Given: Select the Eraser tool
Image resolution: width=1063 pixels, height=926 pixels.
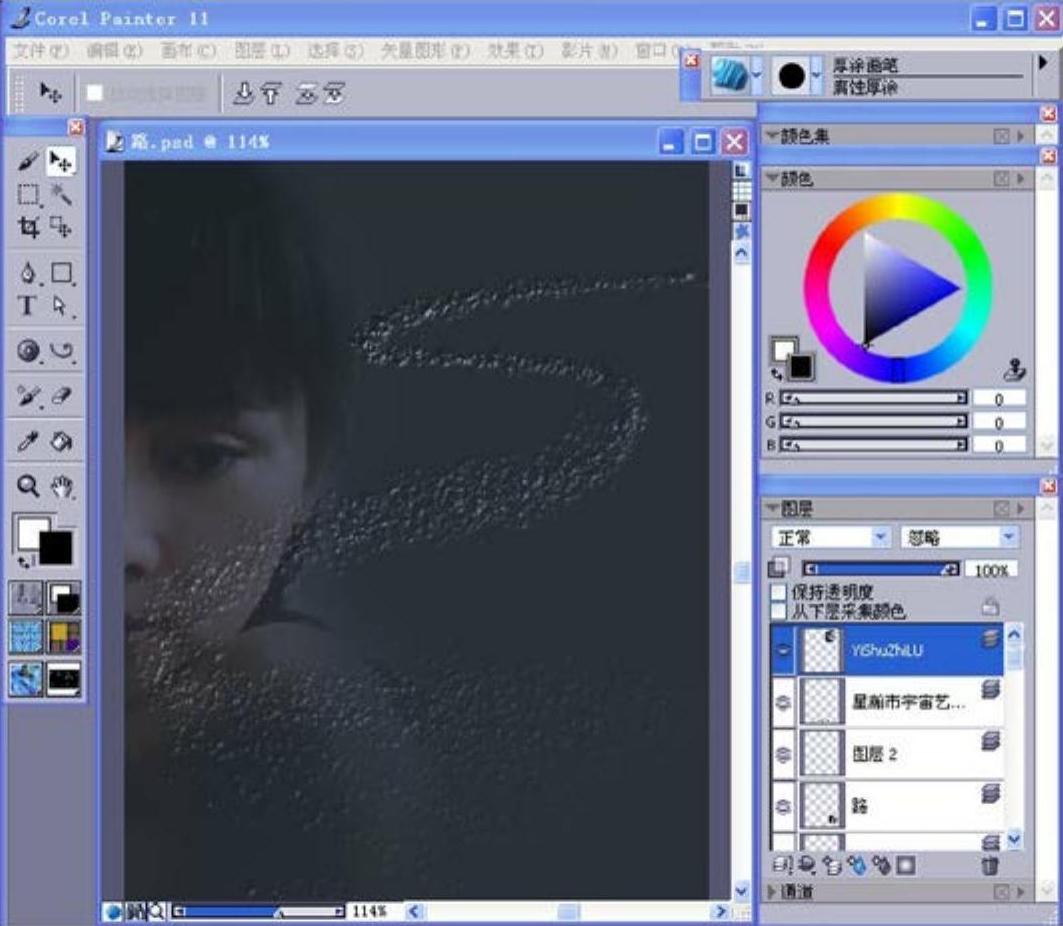Looking at the screenshot, I should [x=61, y=396].
